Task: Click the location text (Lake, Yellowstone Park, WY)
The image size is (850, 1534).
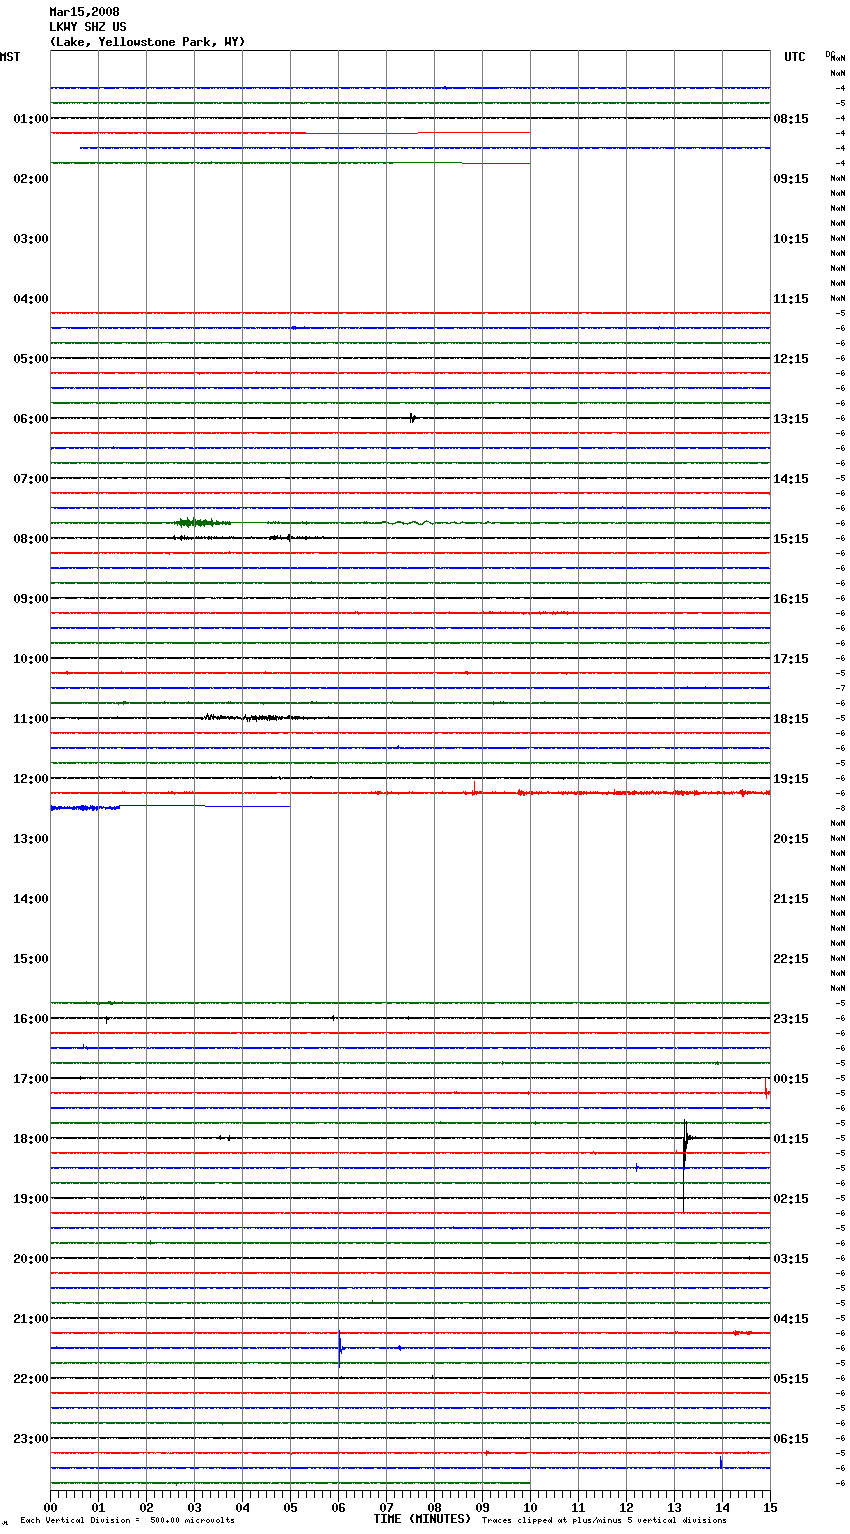Action: [147, 42]
